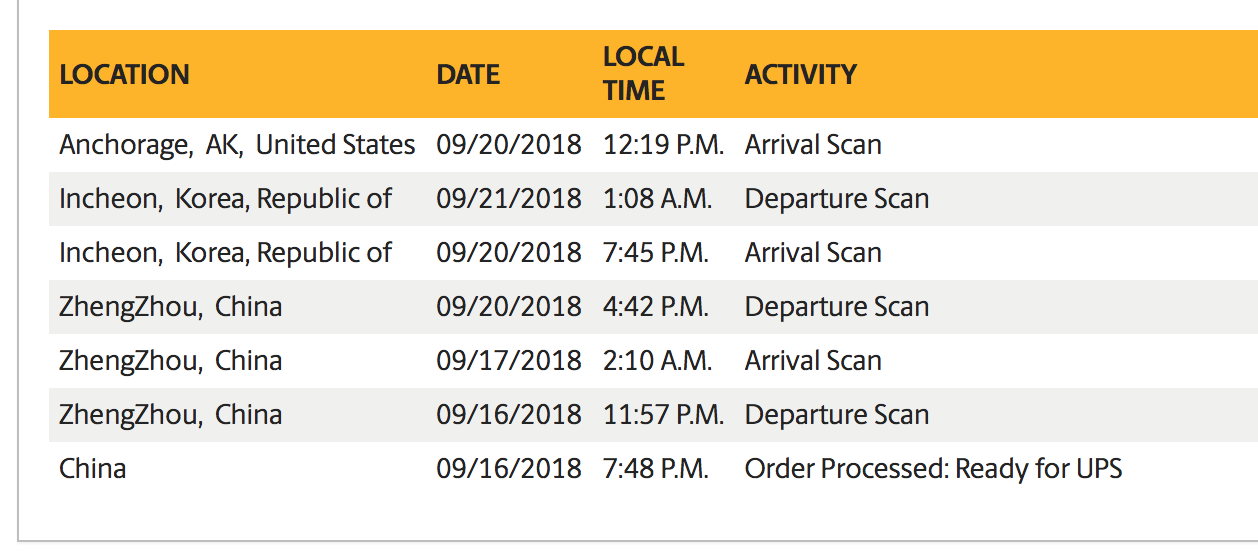Click the LOCAL TIME column header
The height and width of the screenshot is (560, 1258).
[644, 73]
